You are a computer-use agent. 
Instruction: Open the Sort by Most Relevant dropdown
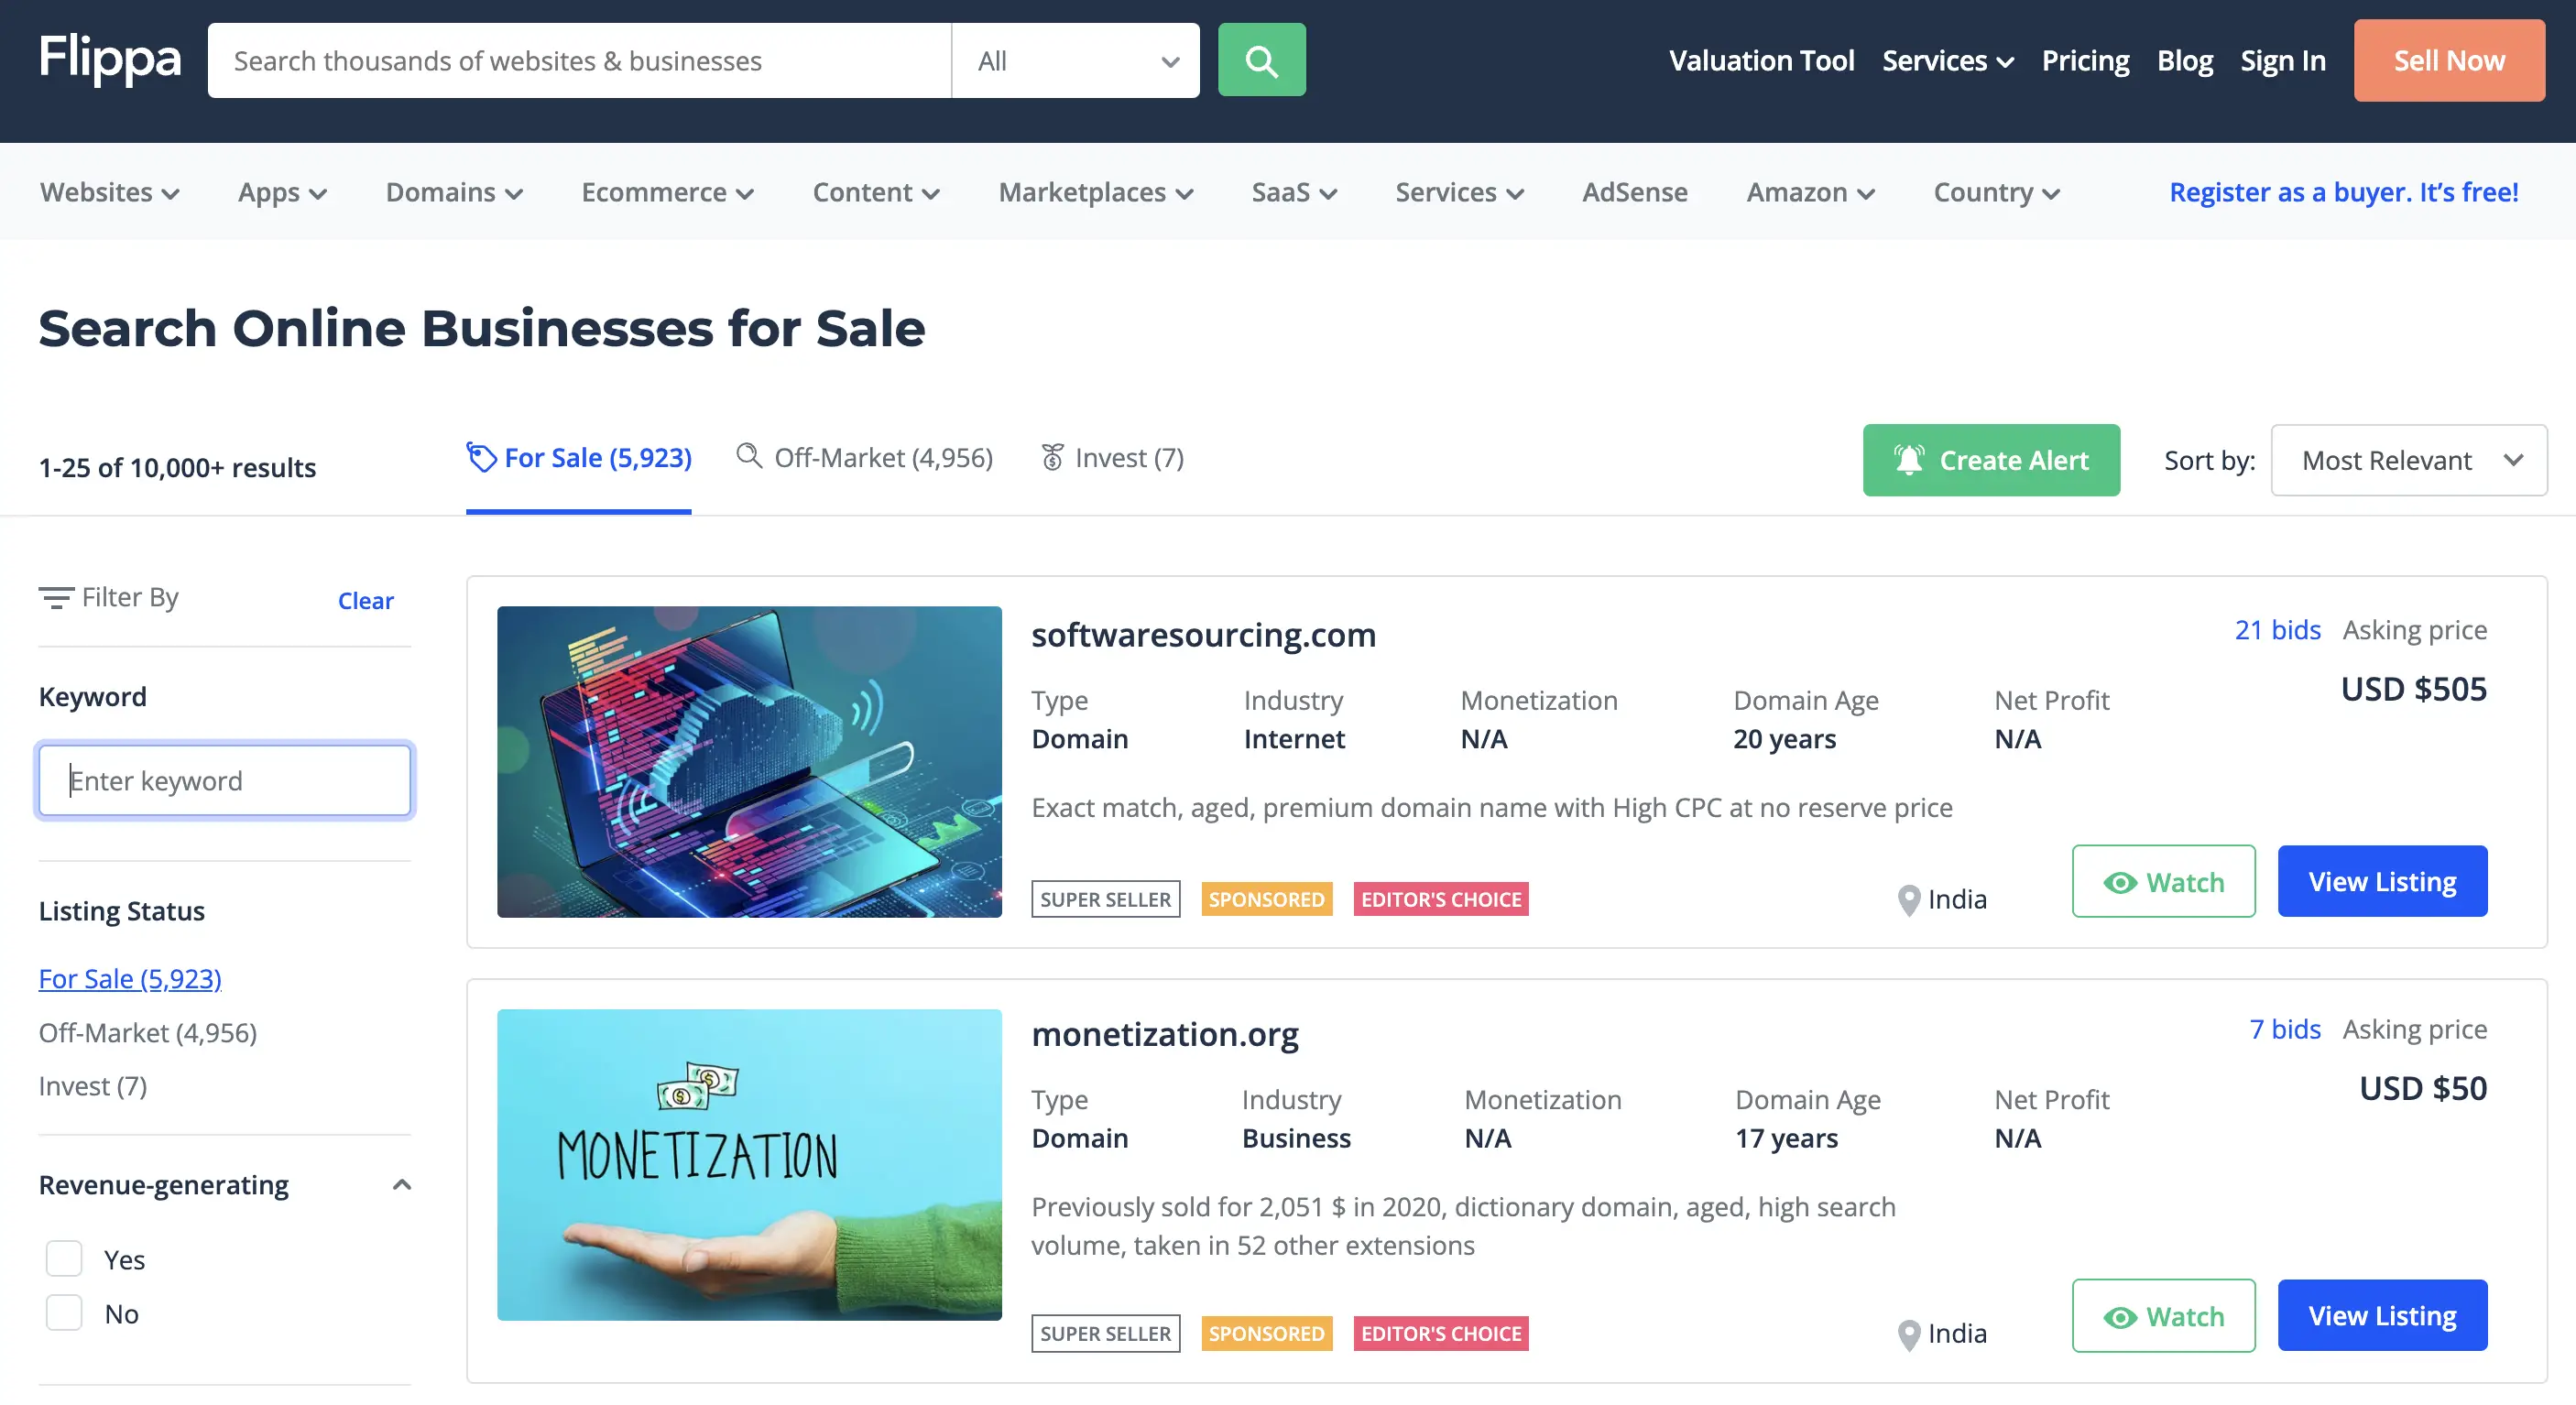[x=2408, y=460]
